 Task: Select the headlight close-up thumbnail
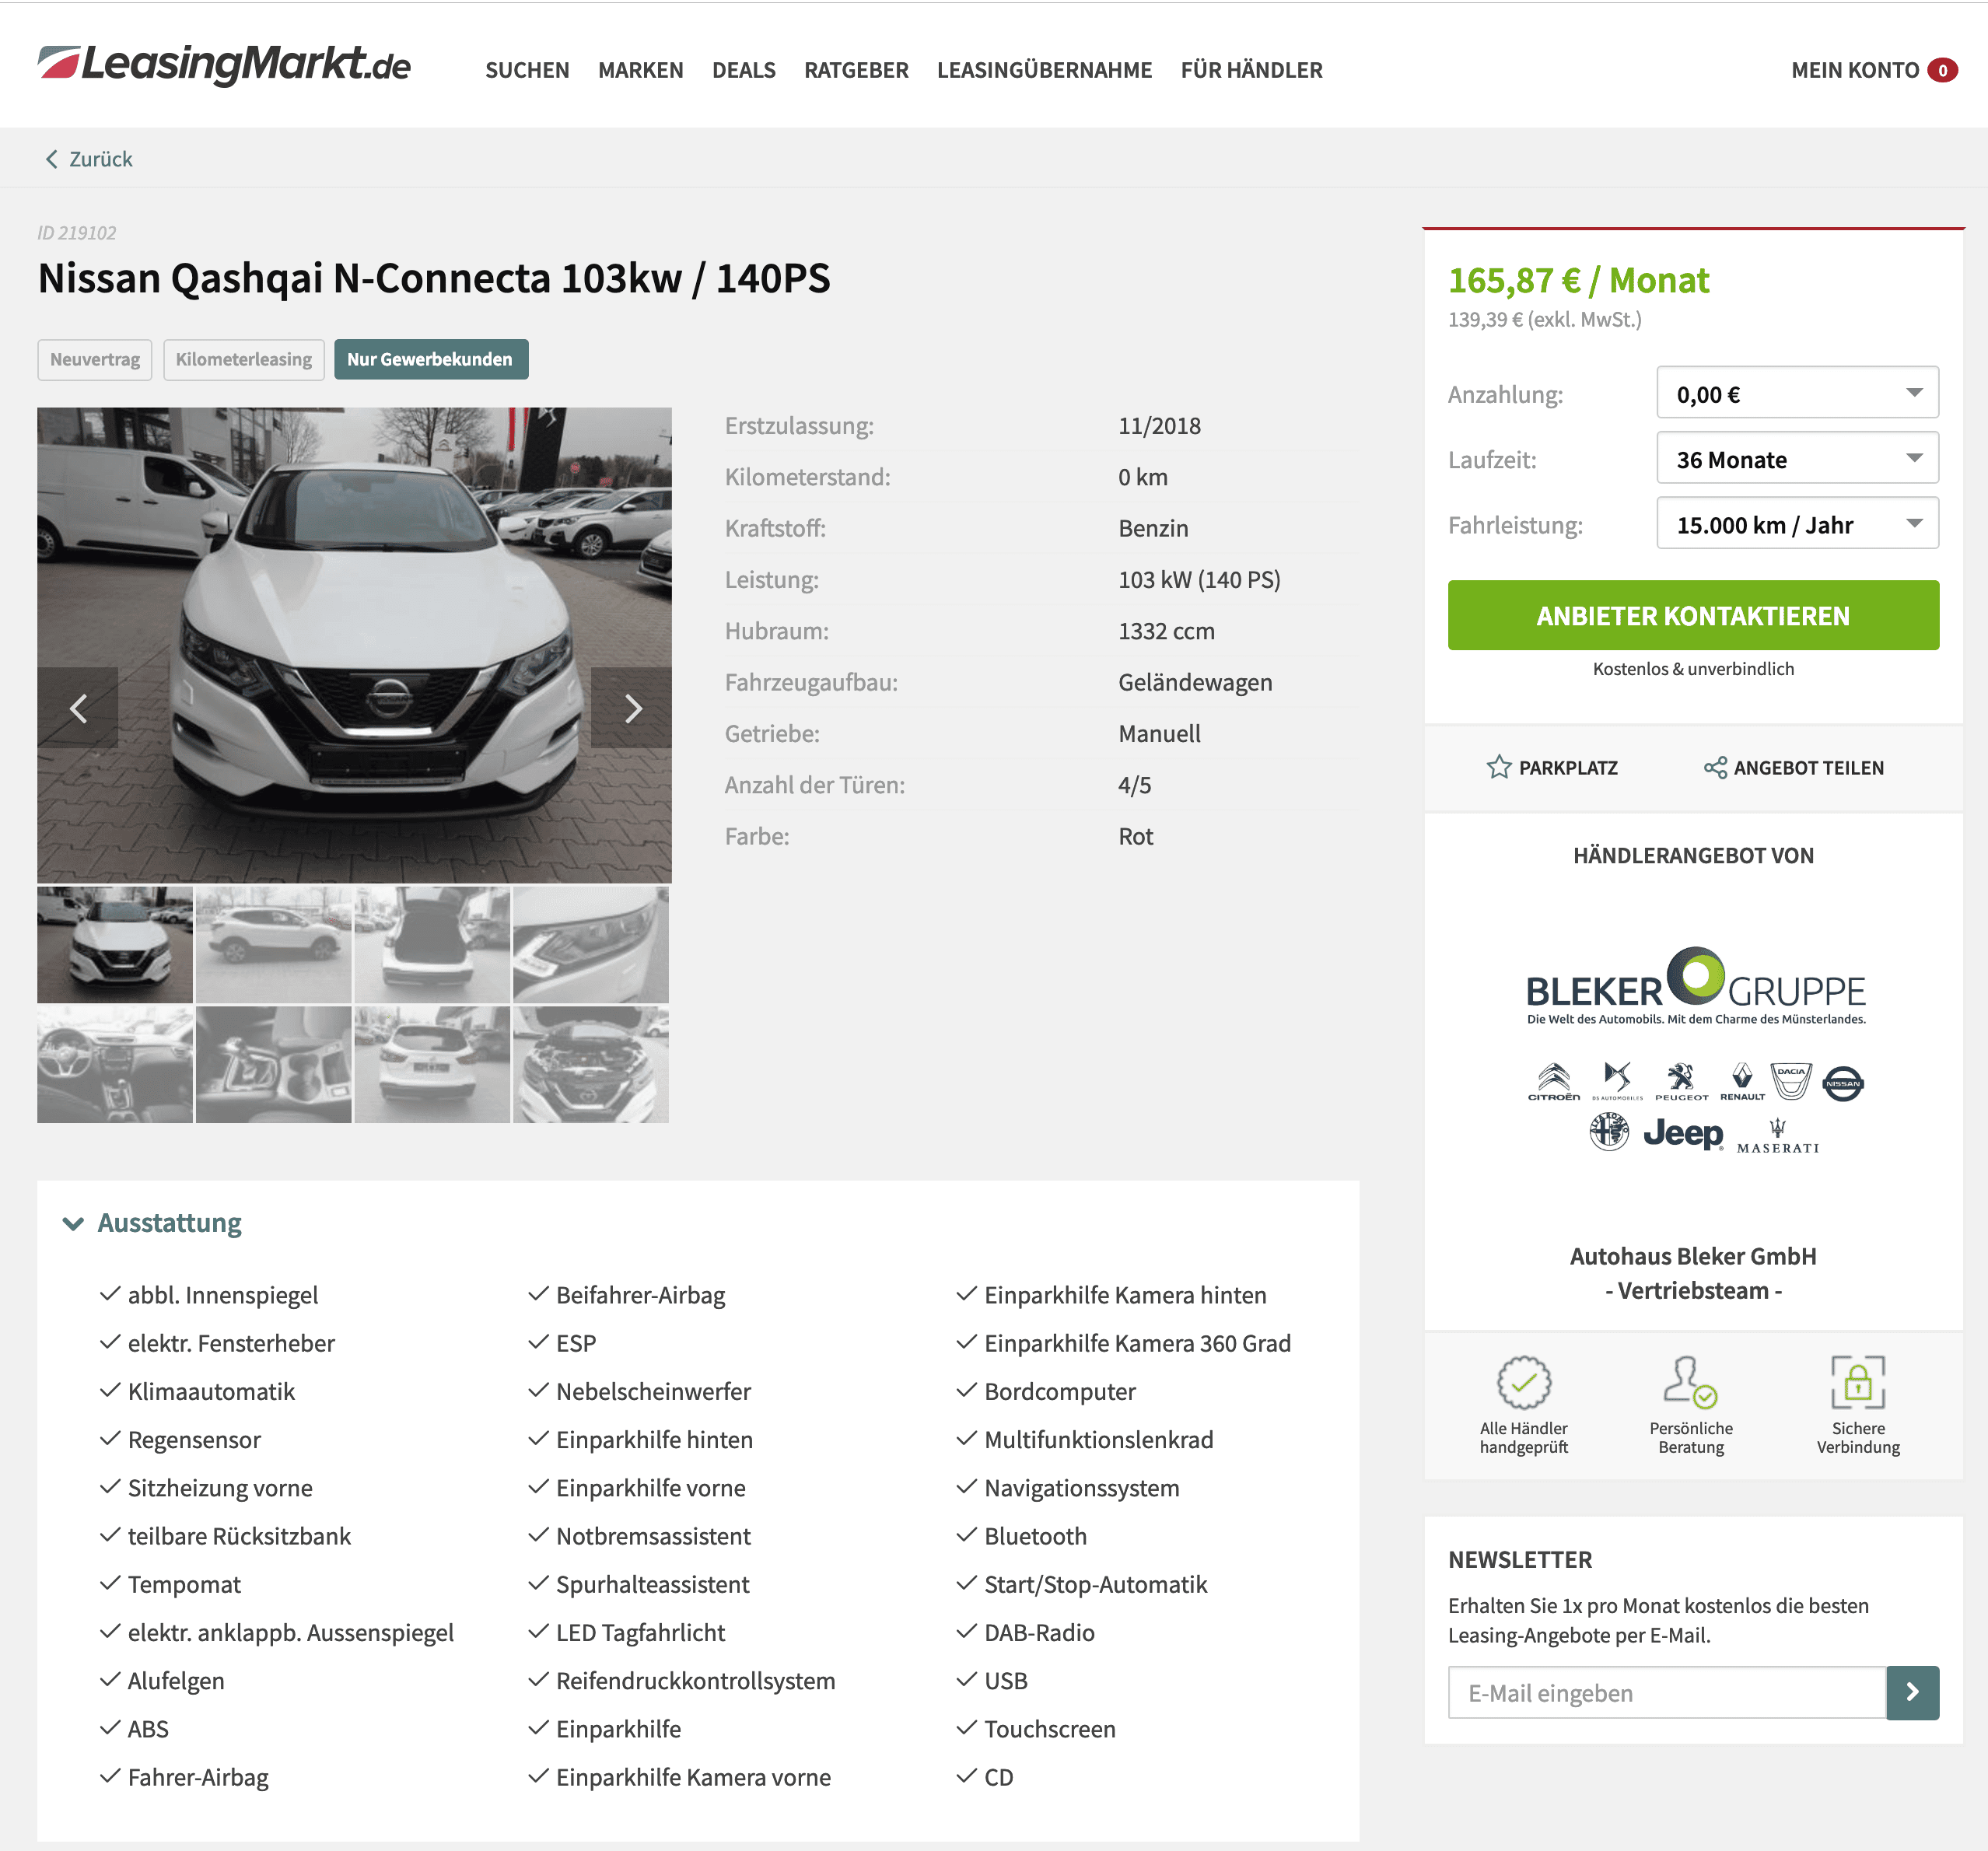coord(590,944)
